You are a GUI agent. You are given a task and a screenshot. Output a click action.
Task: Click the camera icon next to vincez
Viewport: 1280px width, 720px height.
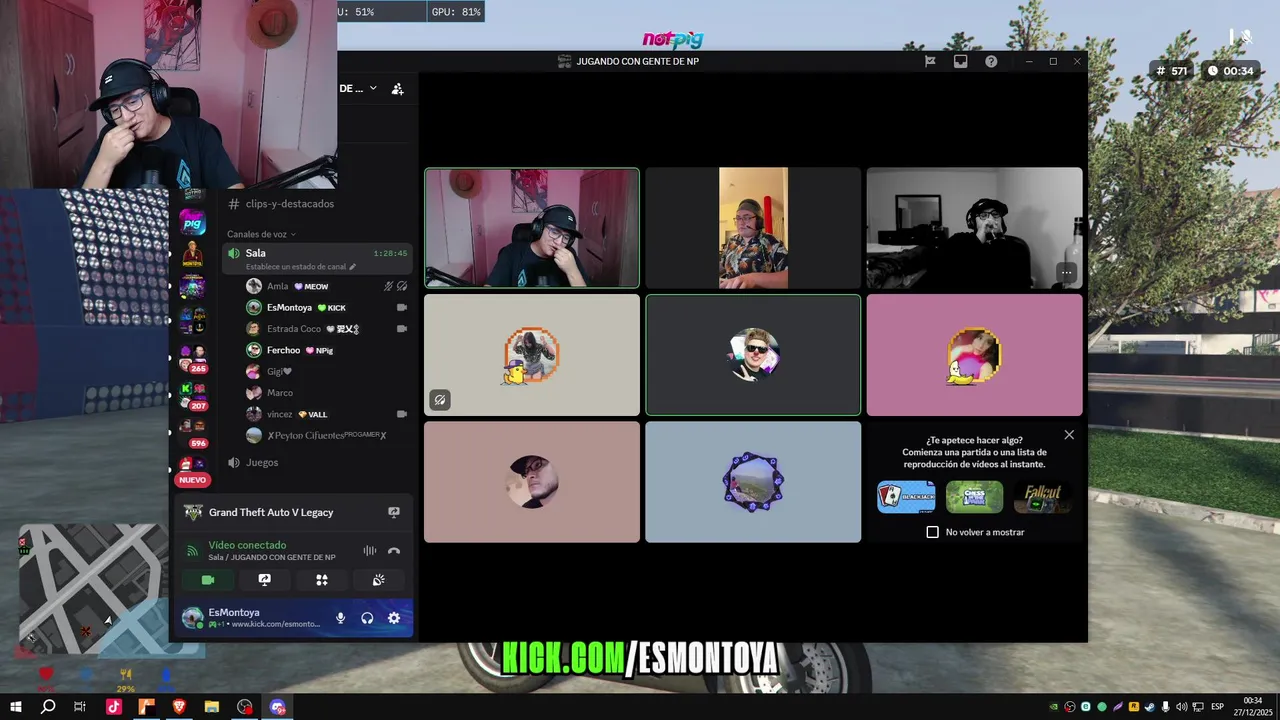point(402,414)
